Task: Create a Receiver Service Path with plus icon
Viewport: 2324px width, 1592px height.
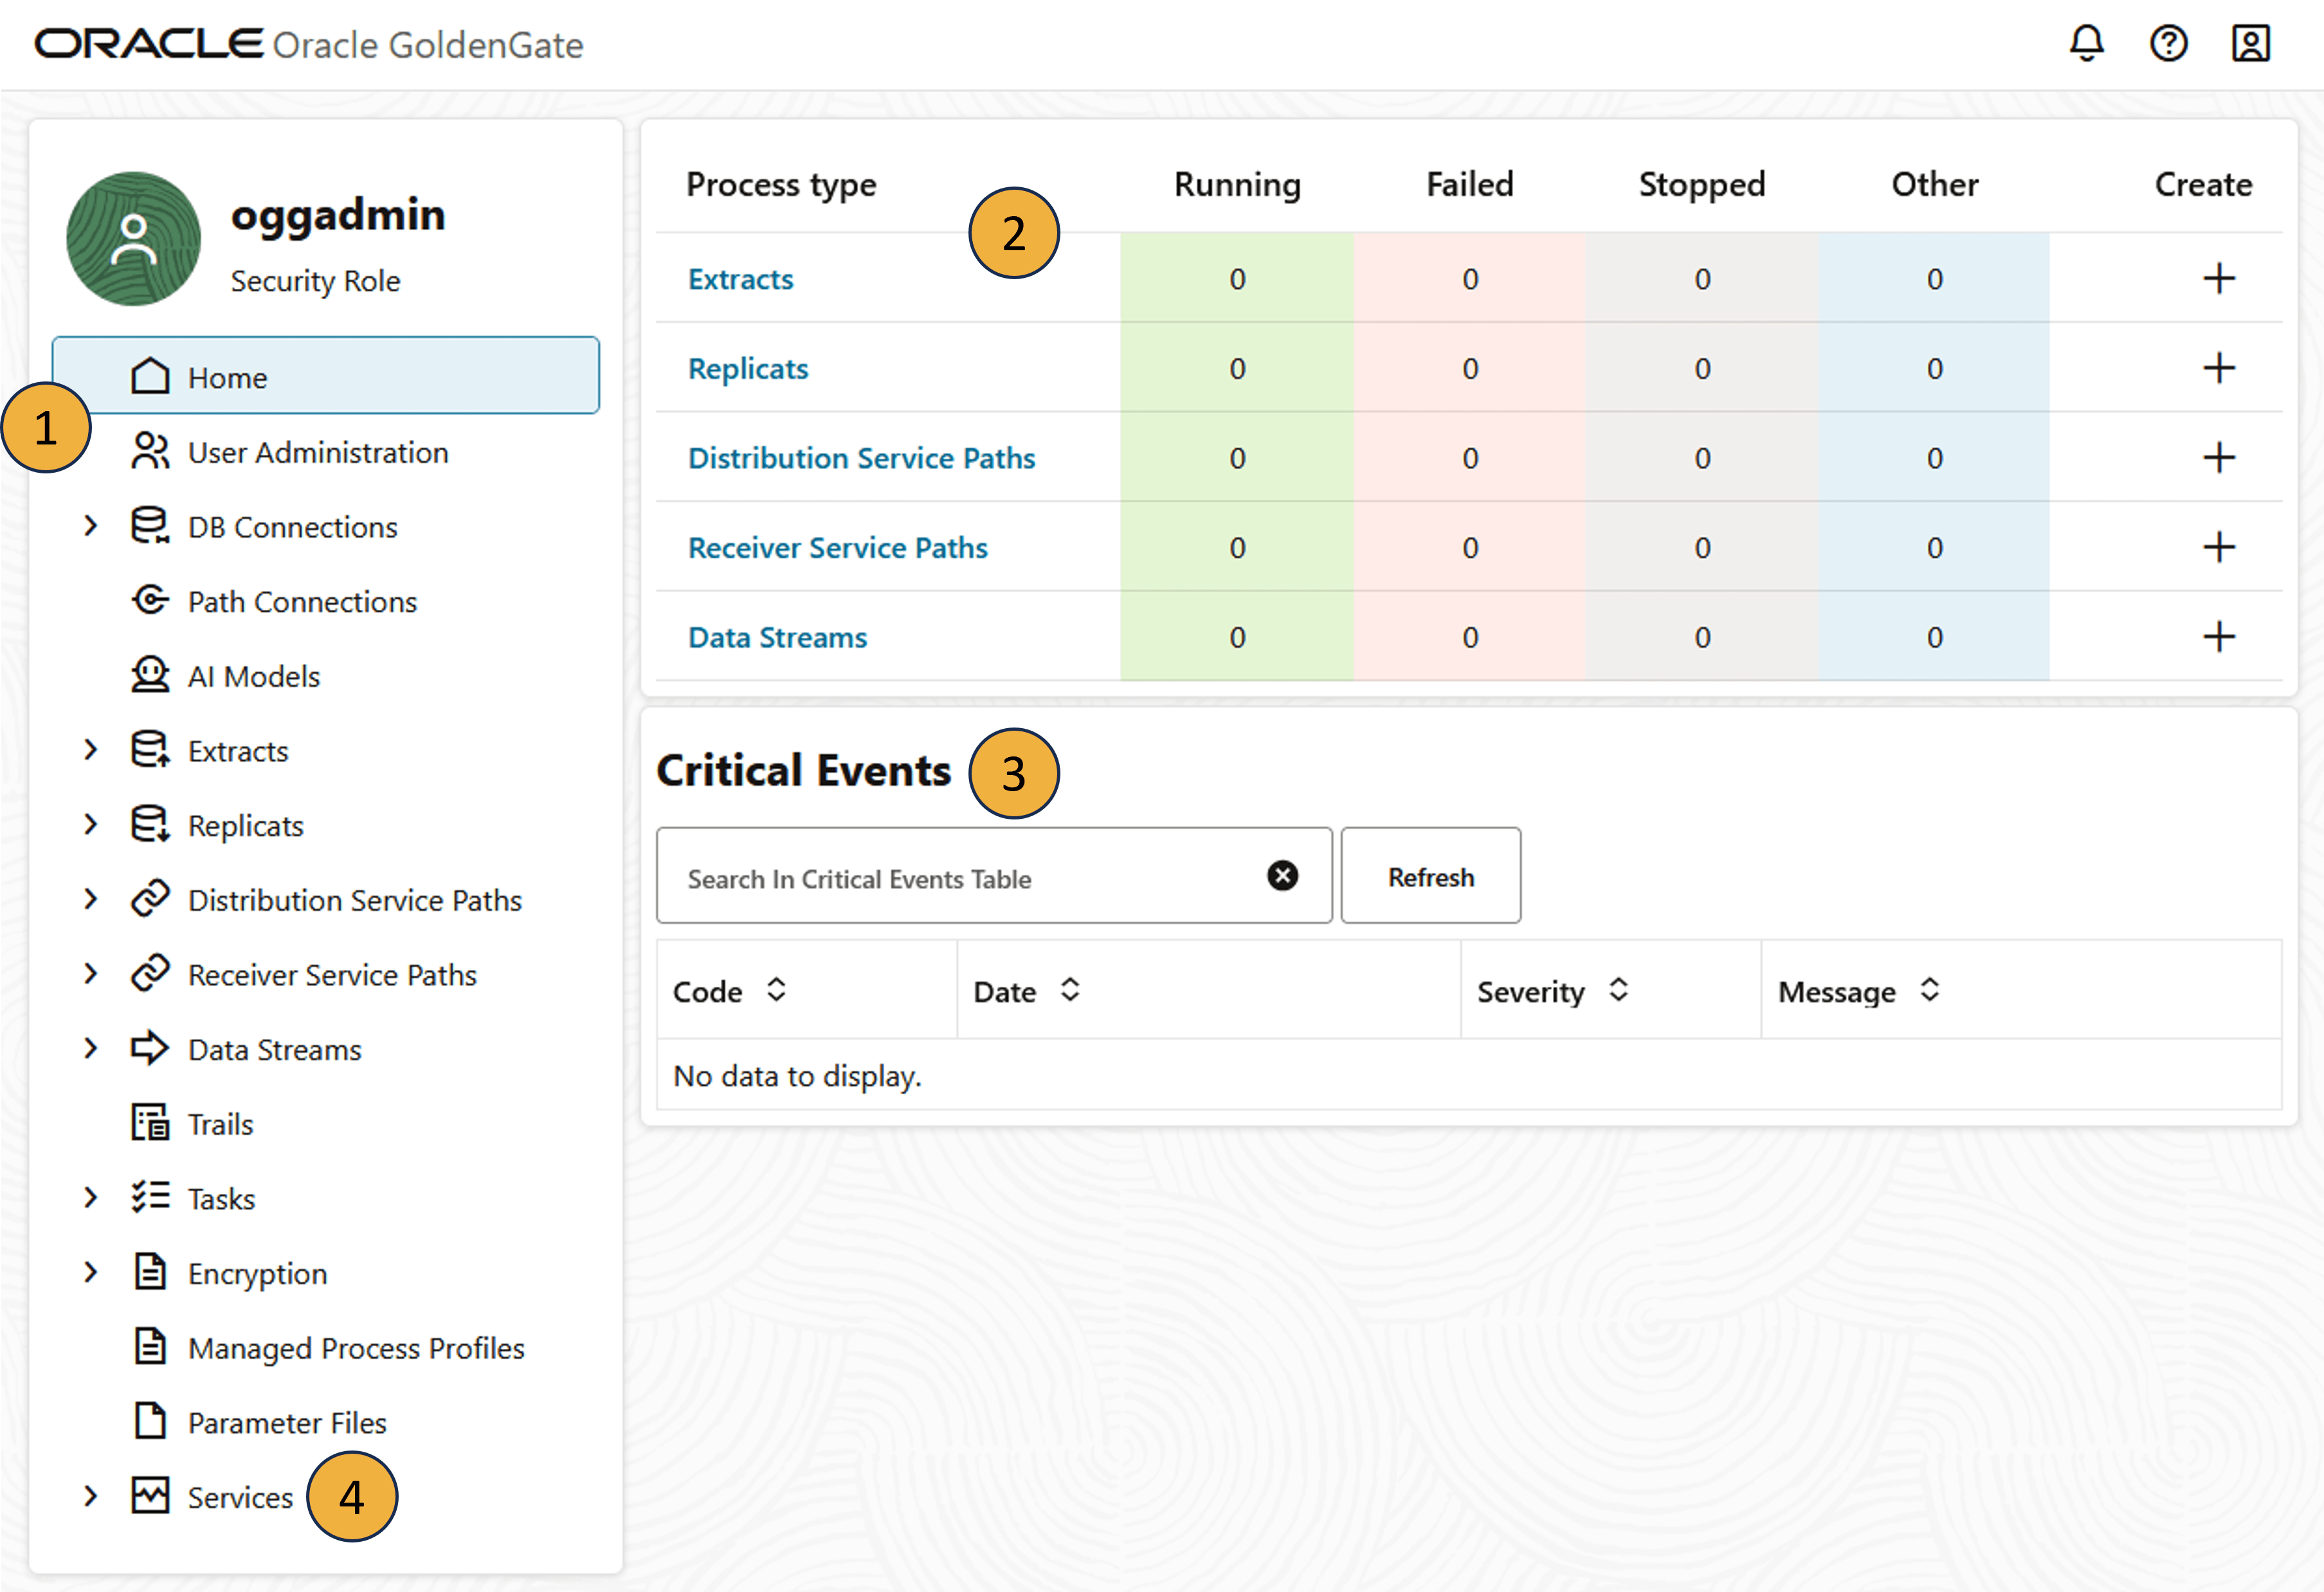Action: pyautogui.click(x=2218, y=547)
